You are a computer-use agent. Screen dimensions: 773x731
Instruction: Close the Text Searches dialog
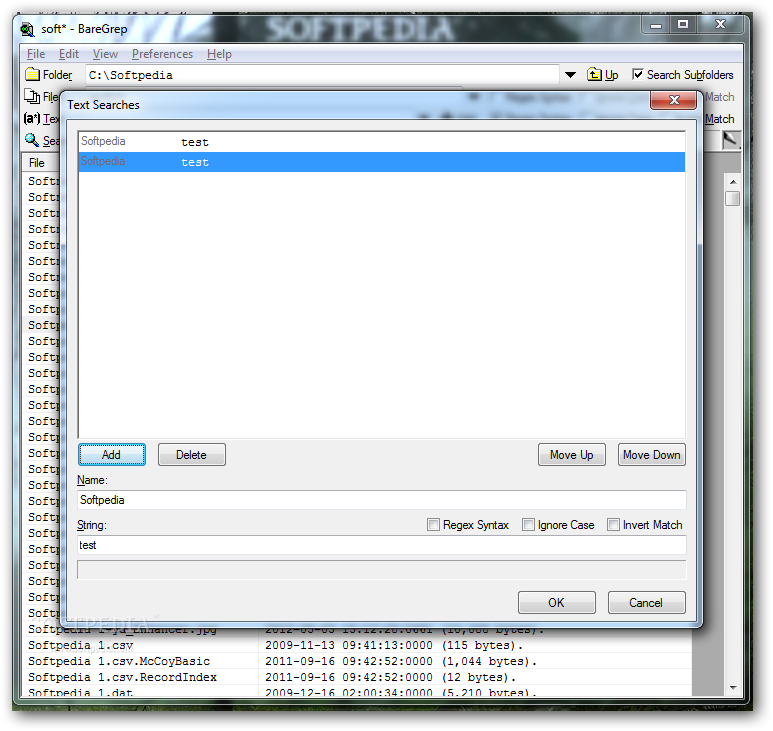pyautogui.click(x=674, y=101)
